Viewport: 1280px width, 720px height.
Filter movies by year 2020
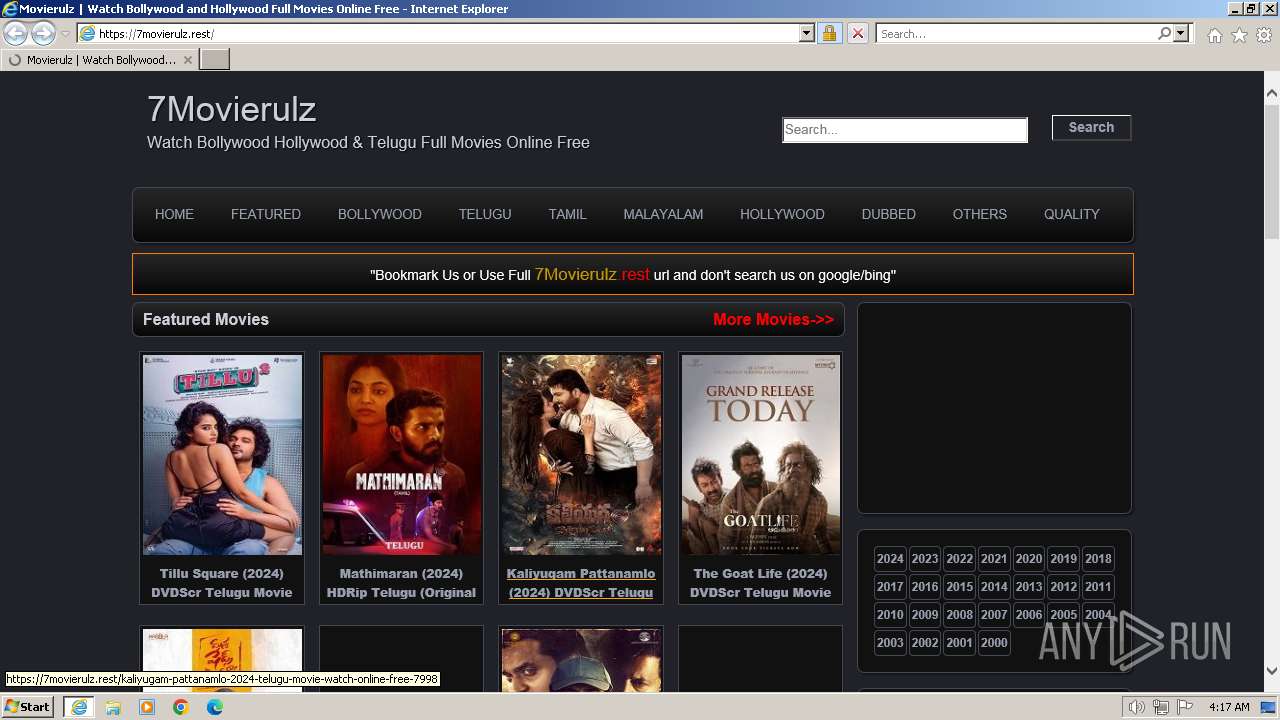coord(1029,559)
